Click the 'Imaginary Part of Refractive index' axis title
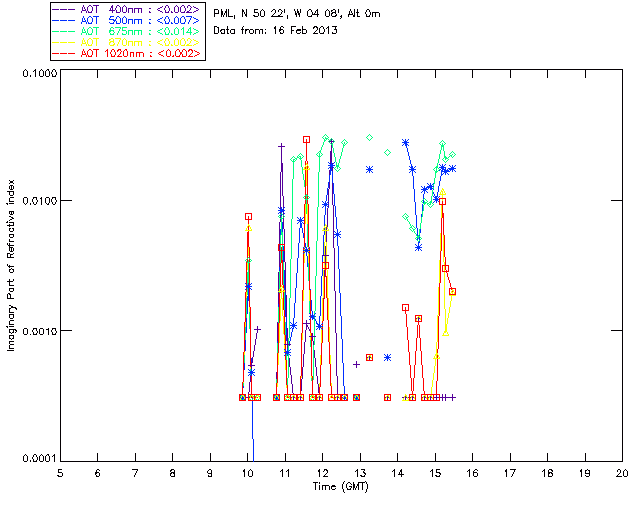The width and height of the screenshot is (640, 512). tap(11, 265)
